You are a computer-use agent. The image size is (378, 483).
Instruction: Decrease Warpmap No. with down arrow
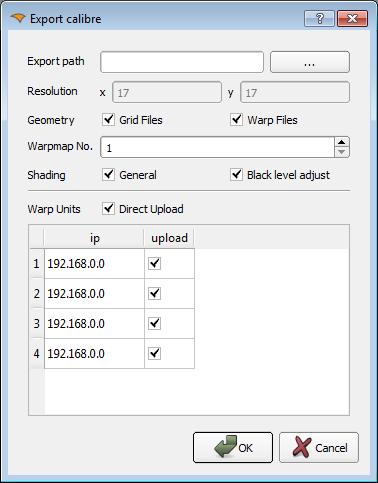341,152
